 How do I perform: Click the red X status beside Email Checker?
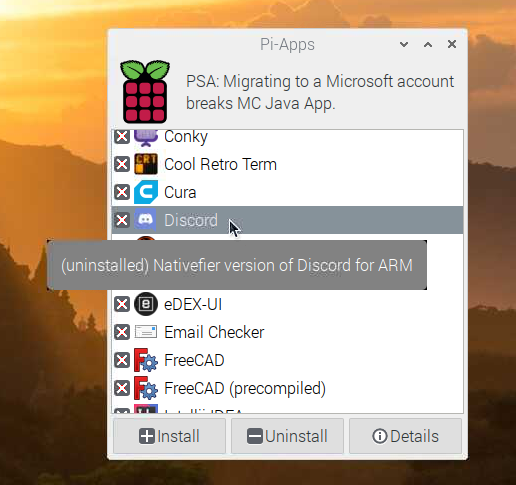(x=122, y=332)
